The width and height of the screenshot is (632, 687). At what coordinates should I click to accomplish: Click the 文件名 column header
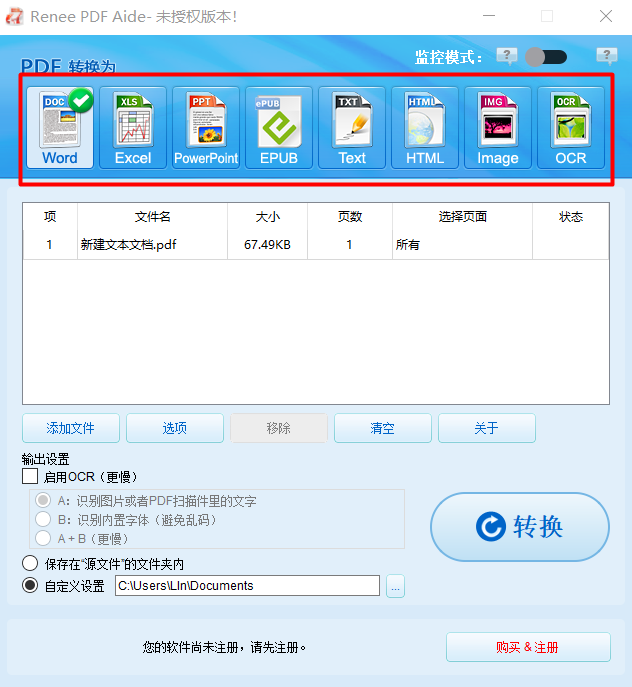[x=153, y=217]
